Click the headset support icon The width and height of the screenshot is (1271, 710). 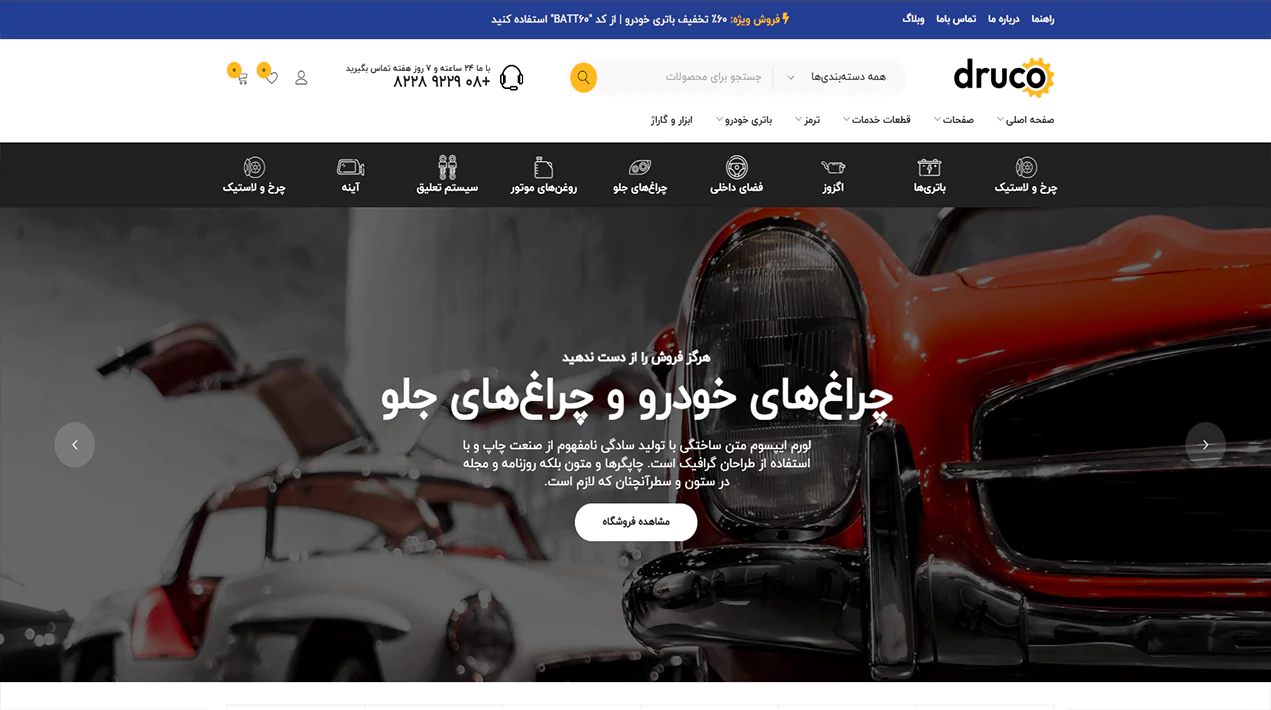coord(511,77)
